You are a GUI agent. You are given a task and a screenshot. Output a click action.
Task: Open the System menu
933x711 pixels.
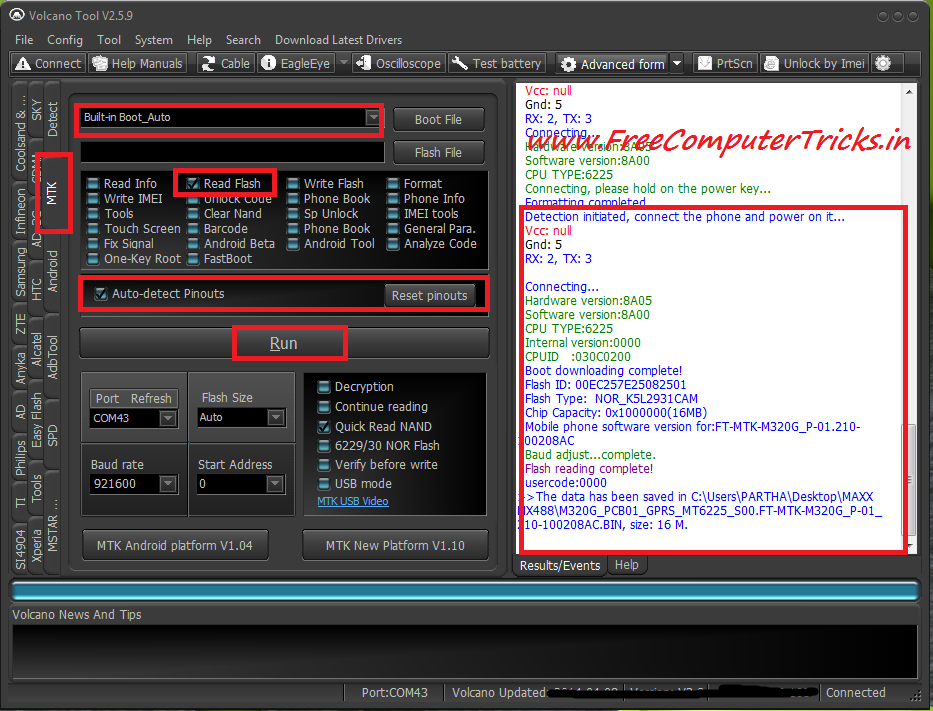coord(154,40)
